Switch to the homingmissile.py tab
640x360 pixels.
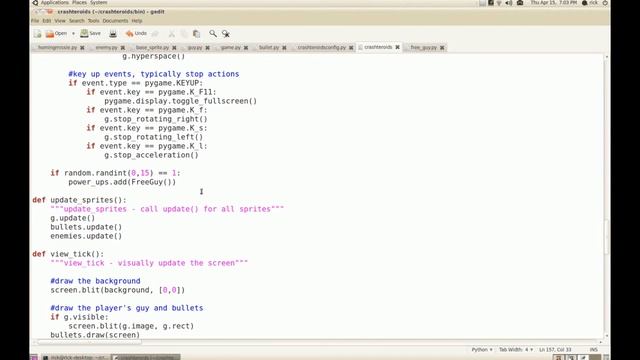tap(57, 48)
